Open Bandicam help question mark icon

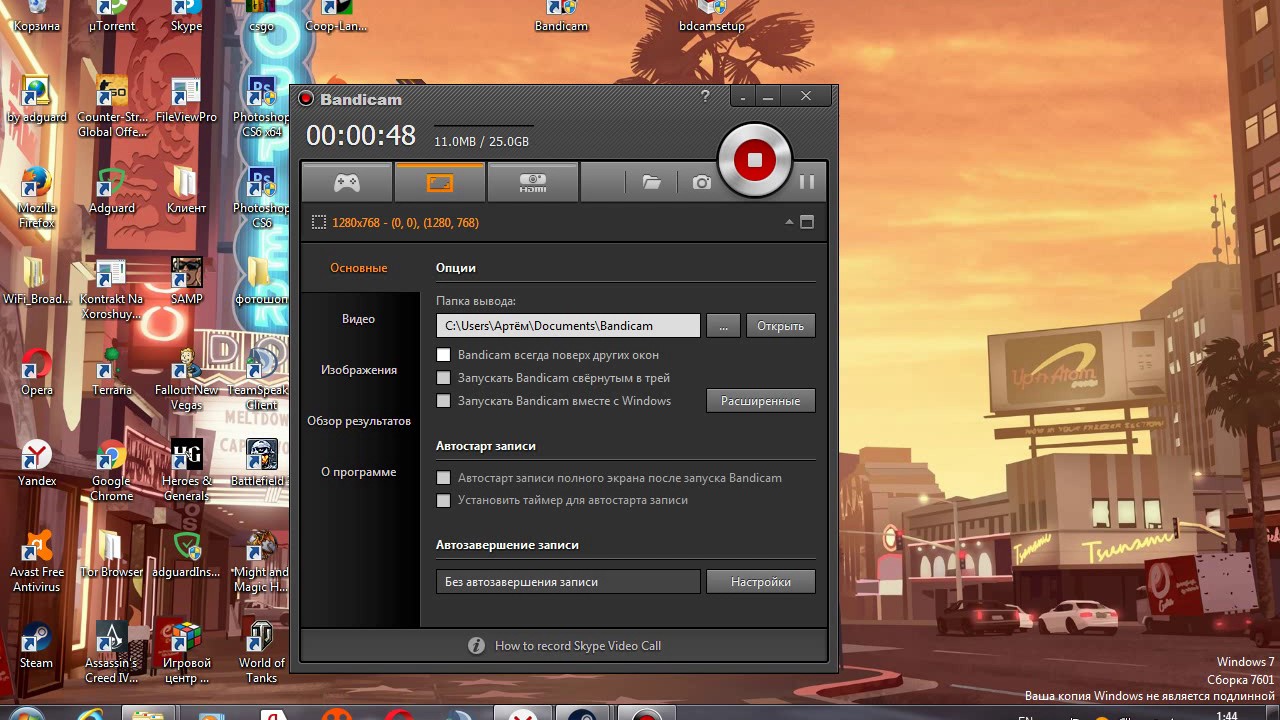pos(705,96)
